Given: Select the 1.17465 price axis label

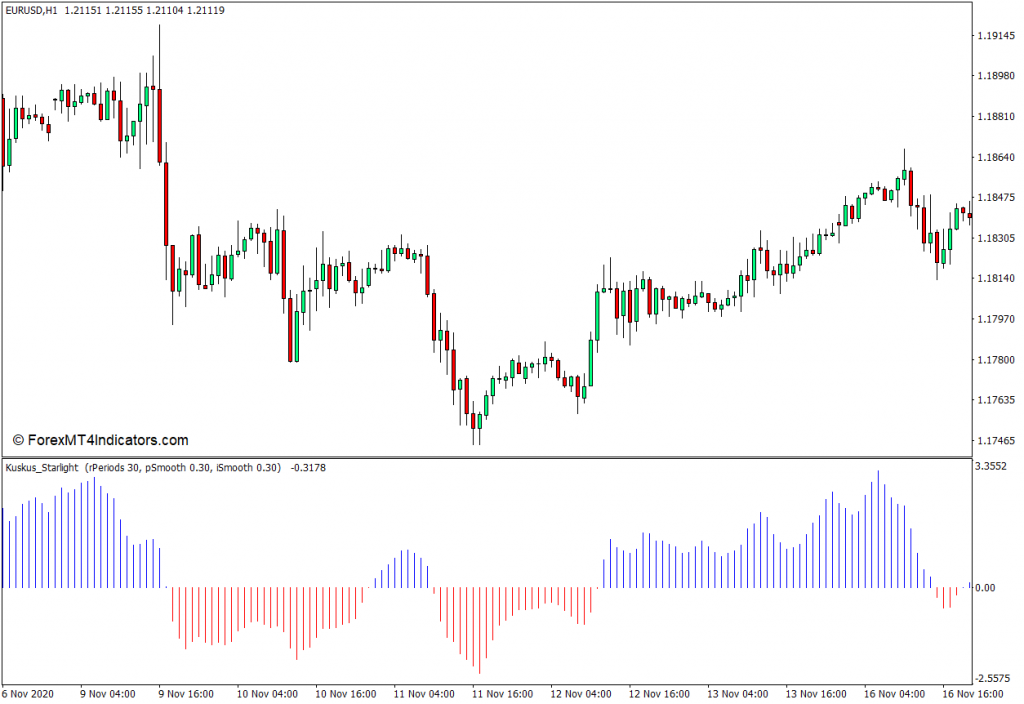Looking at the screenshot, I should (x=997, y=441).
